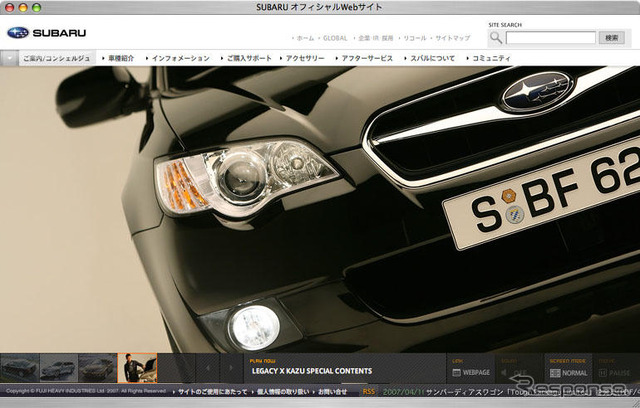Click LEGACY X KAZU SPECIAL CONTENTS title

coord(312,371)
